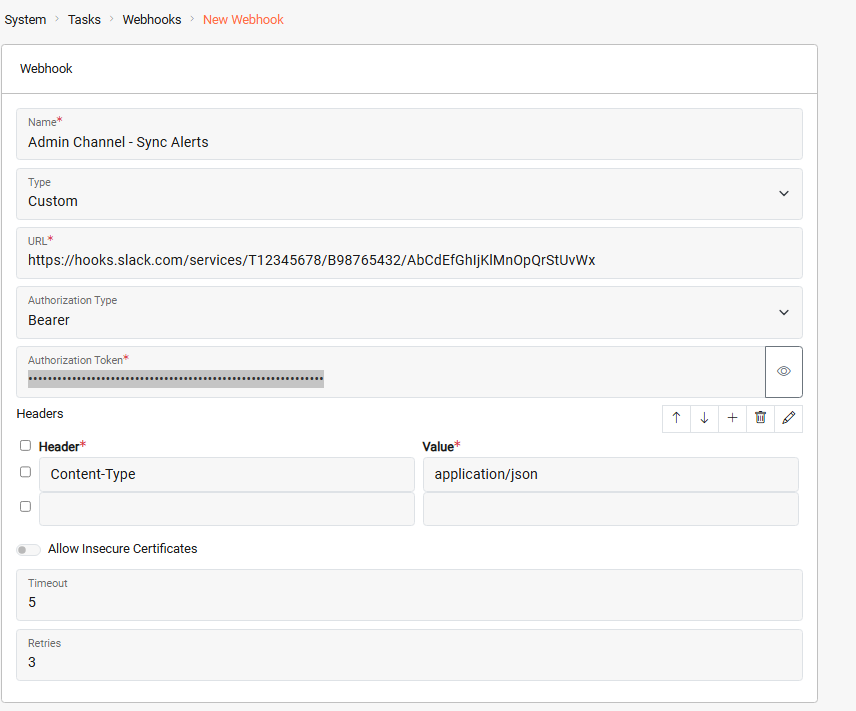Viewport: 856px width, 711px height.
Task: Edit headers with the pencil icon
Action: 788,418
